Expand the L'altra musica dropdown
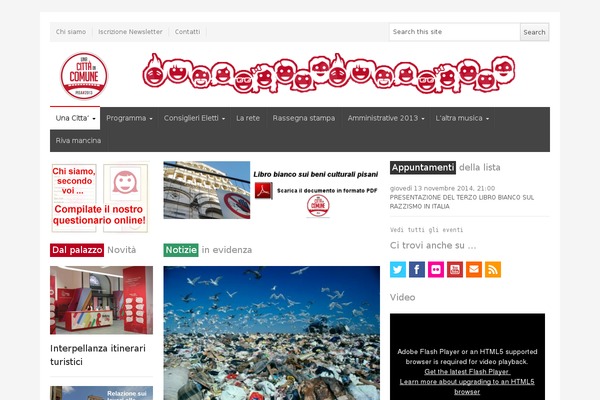 tap(462, 118)
